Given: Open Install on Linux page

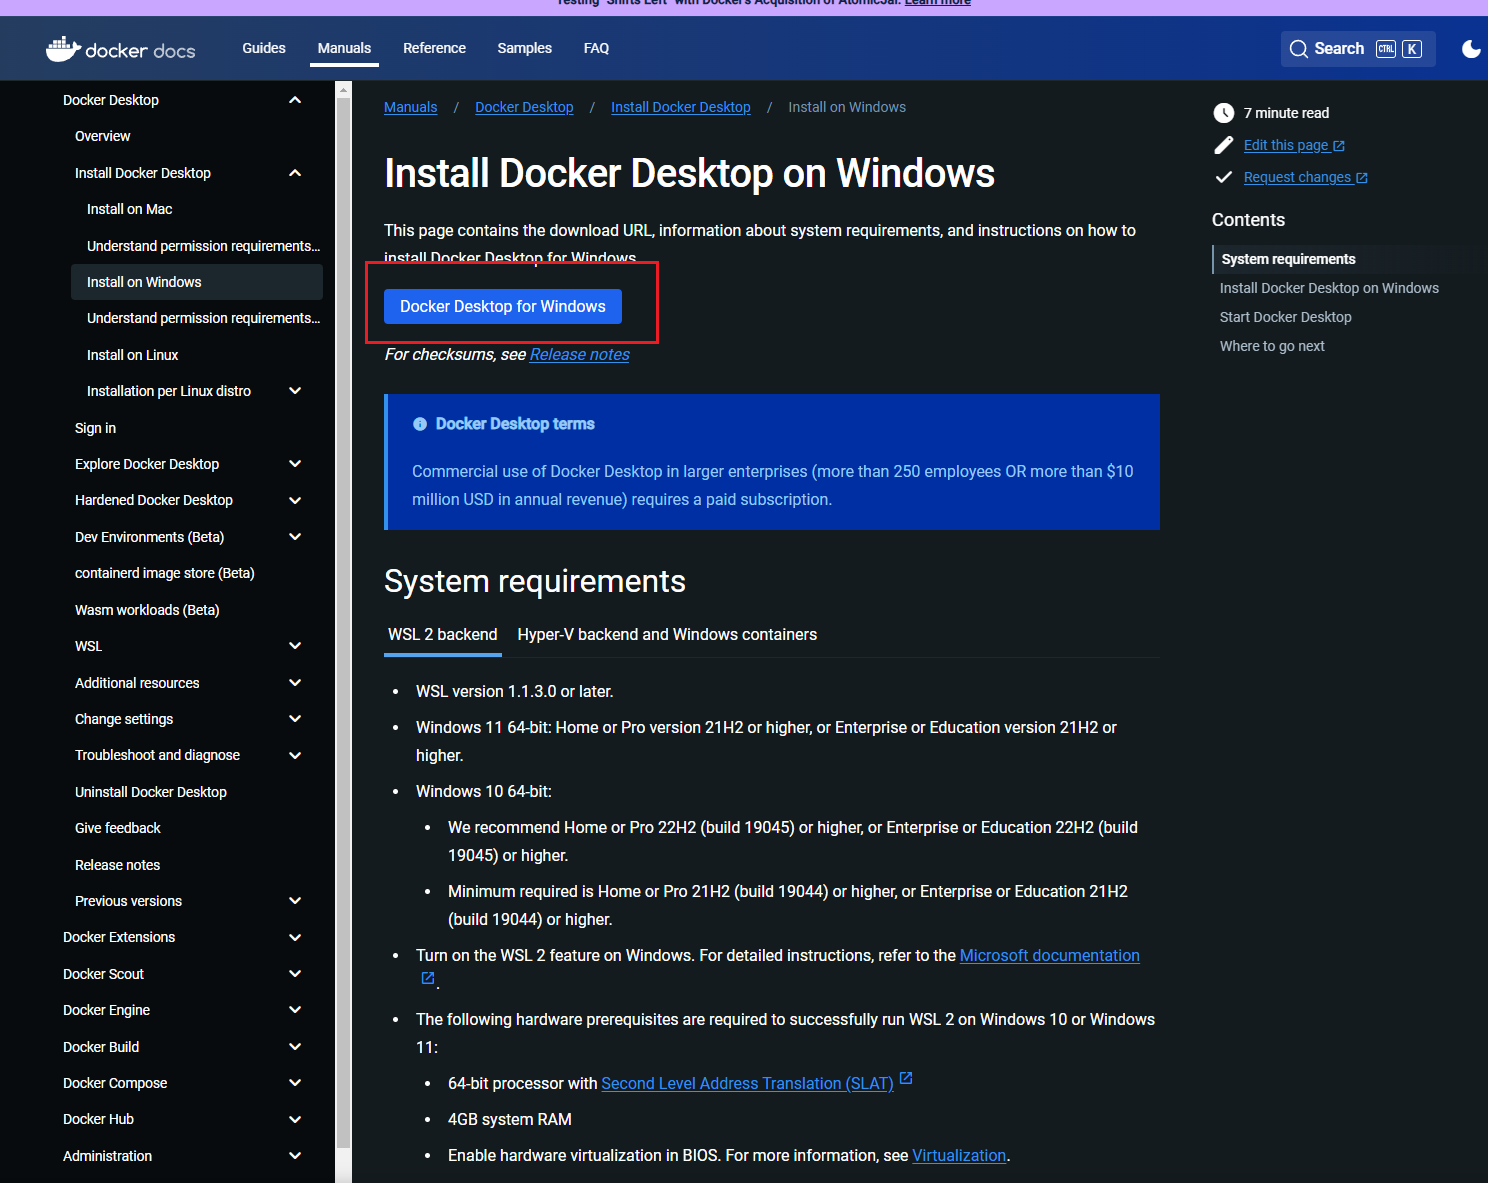Looking at the screenshot, I should [x=132, y=355].
